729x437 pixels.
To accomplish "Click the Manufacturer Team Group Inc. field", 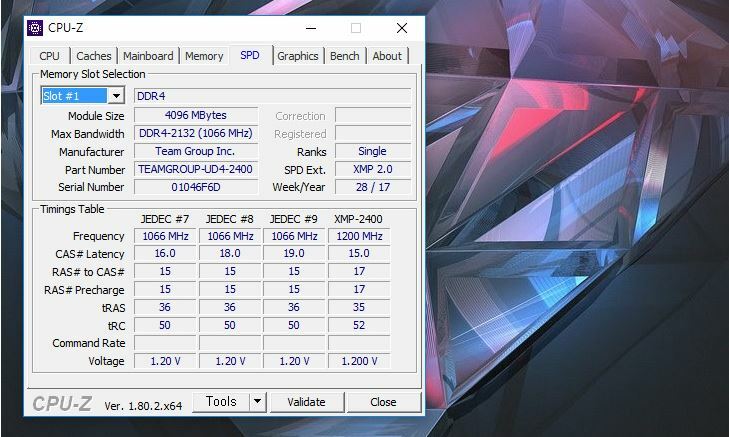I will 196,151.
